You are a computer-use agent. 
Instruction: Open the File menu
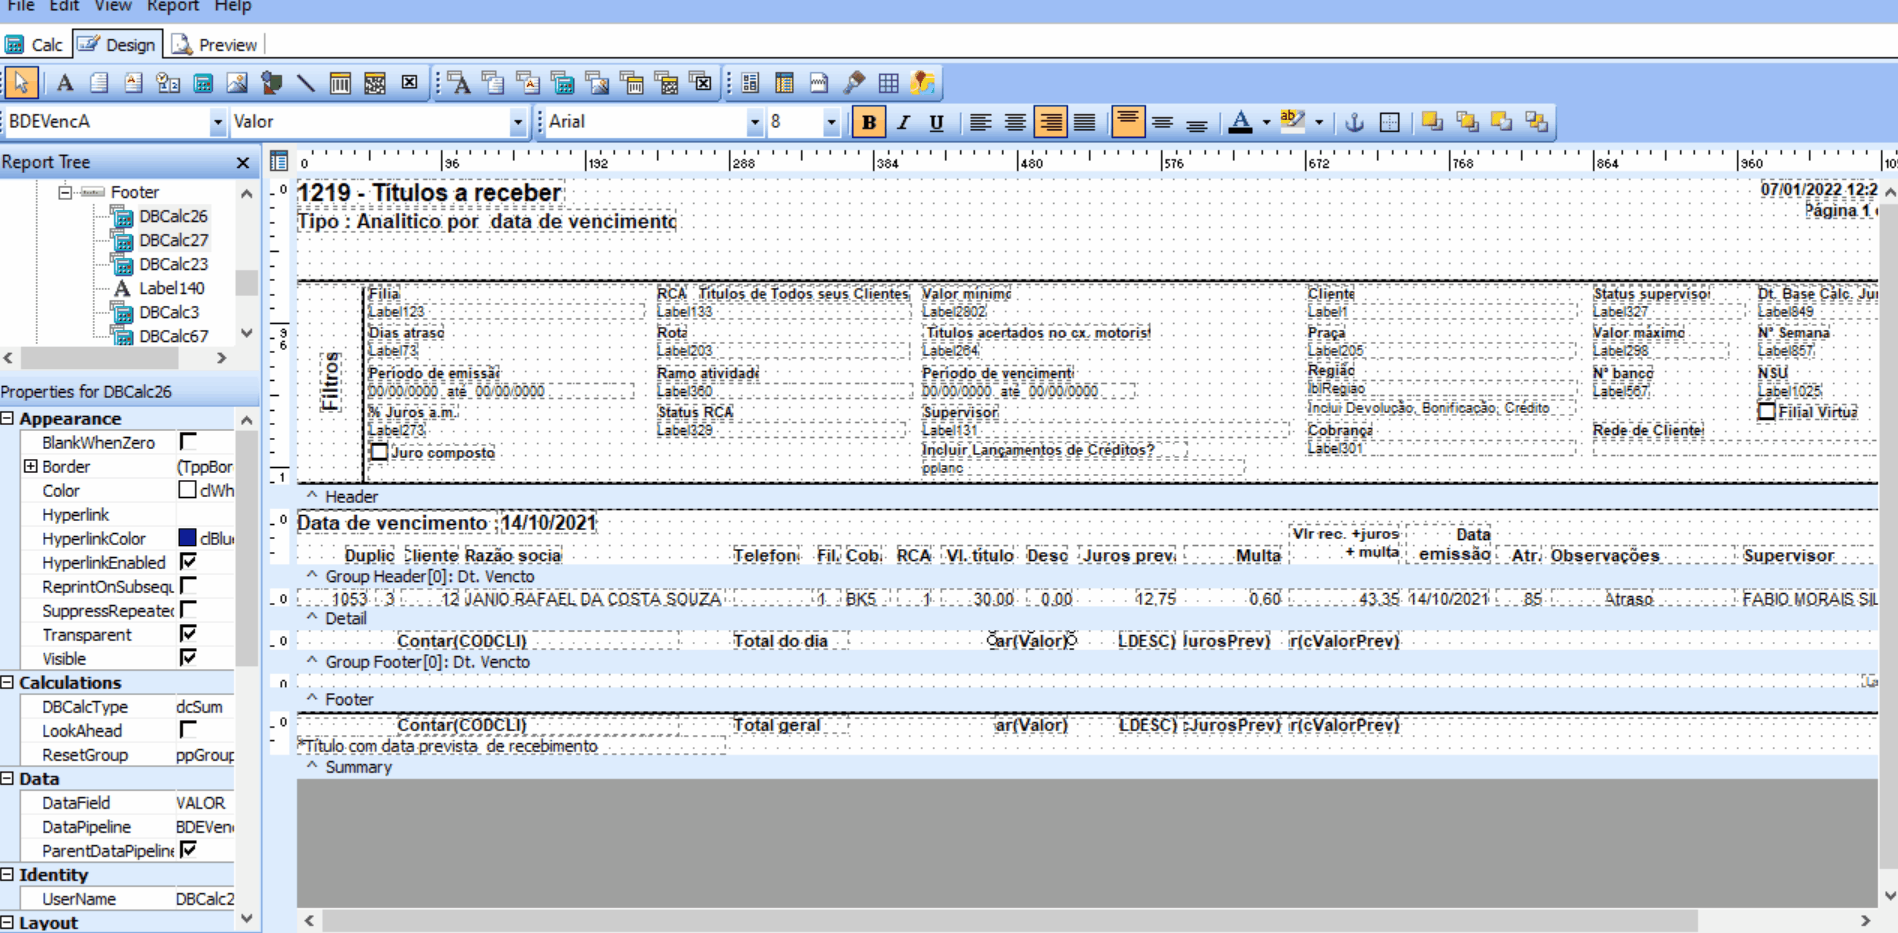21,7
